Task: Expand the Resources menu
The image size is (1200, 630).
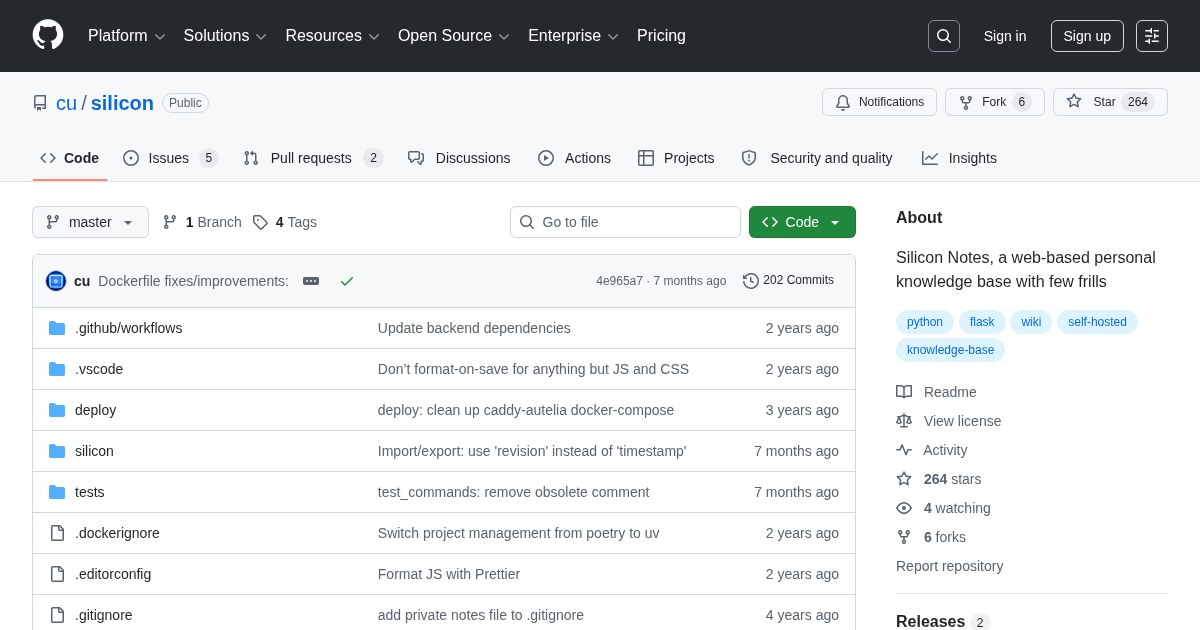Action: (x=333, y=36)
